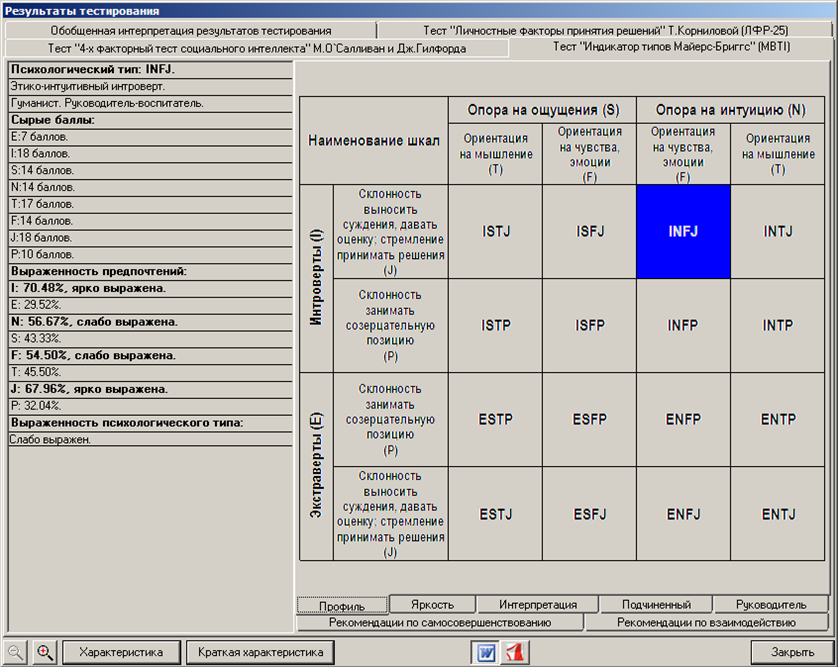
Task: Click the ENTP cell in the table
Action: (x=778, y=420)
